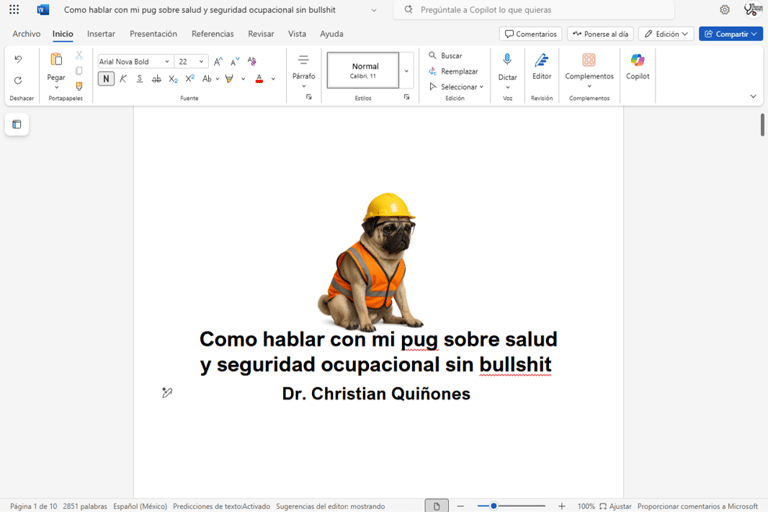
Task: Start dictation with the Dictar microphone
Action: 507,61
